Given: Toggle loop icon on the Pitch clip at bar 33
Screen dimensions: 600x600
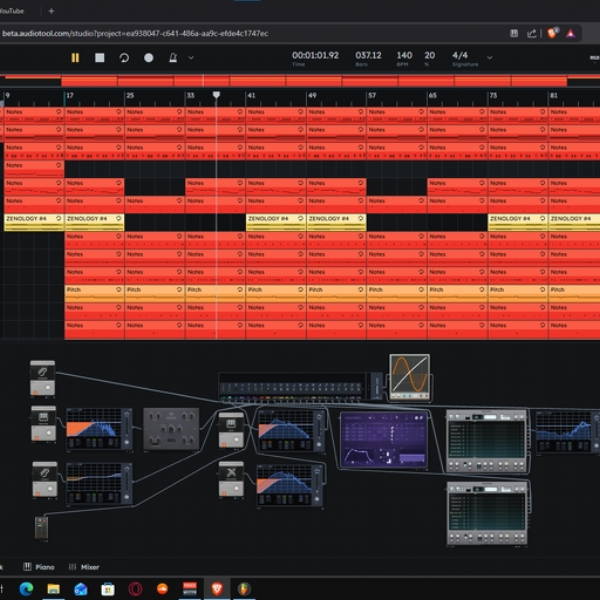Looking at the screenshot, I should coord(240,290).
